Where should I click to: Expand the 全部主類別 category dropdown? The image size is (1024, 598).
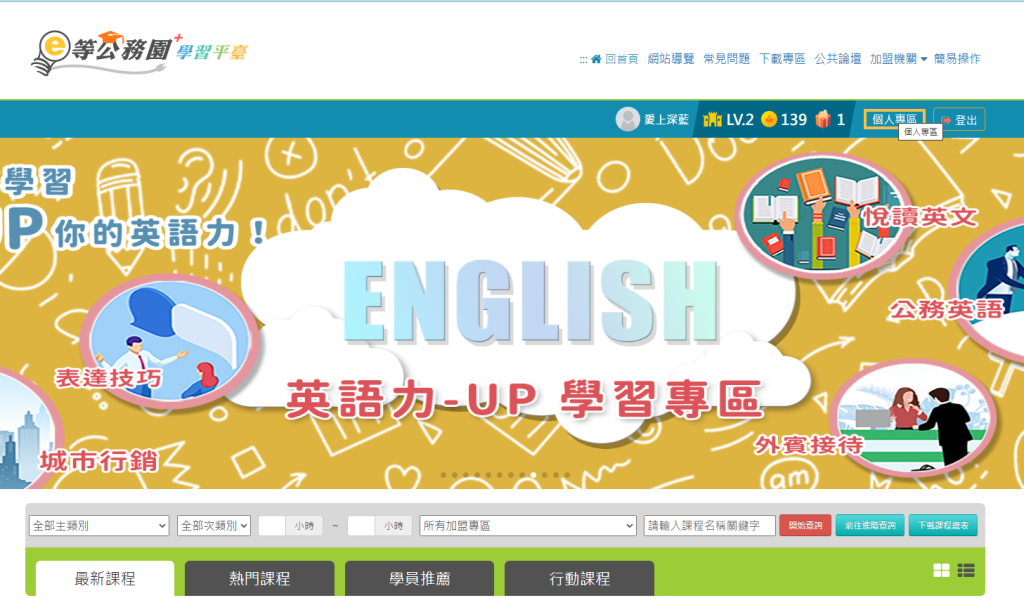(x=99, y=526)
